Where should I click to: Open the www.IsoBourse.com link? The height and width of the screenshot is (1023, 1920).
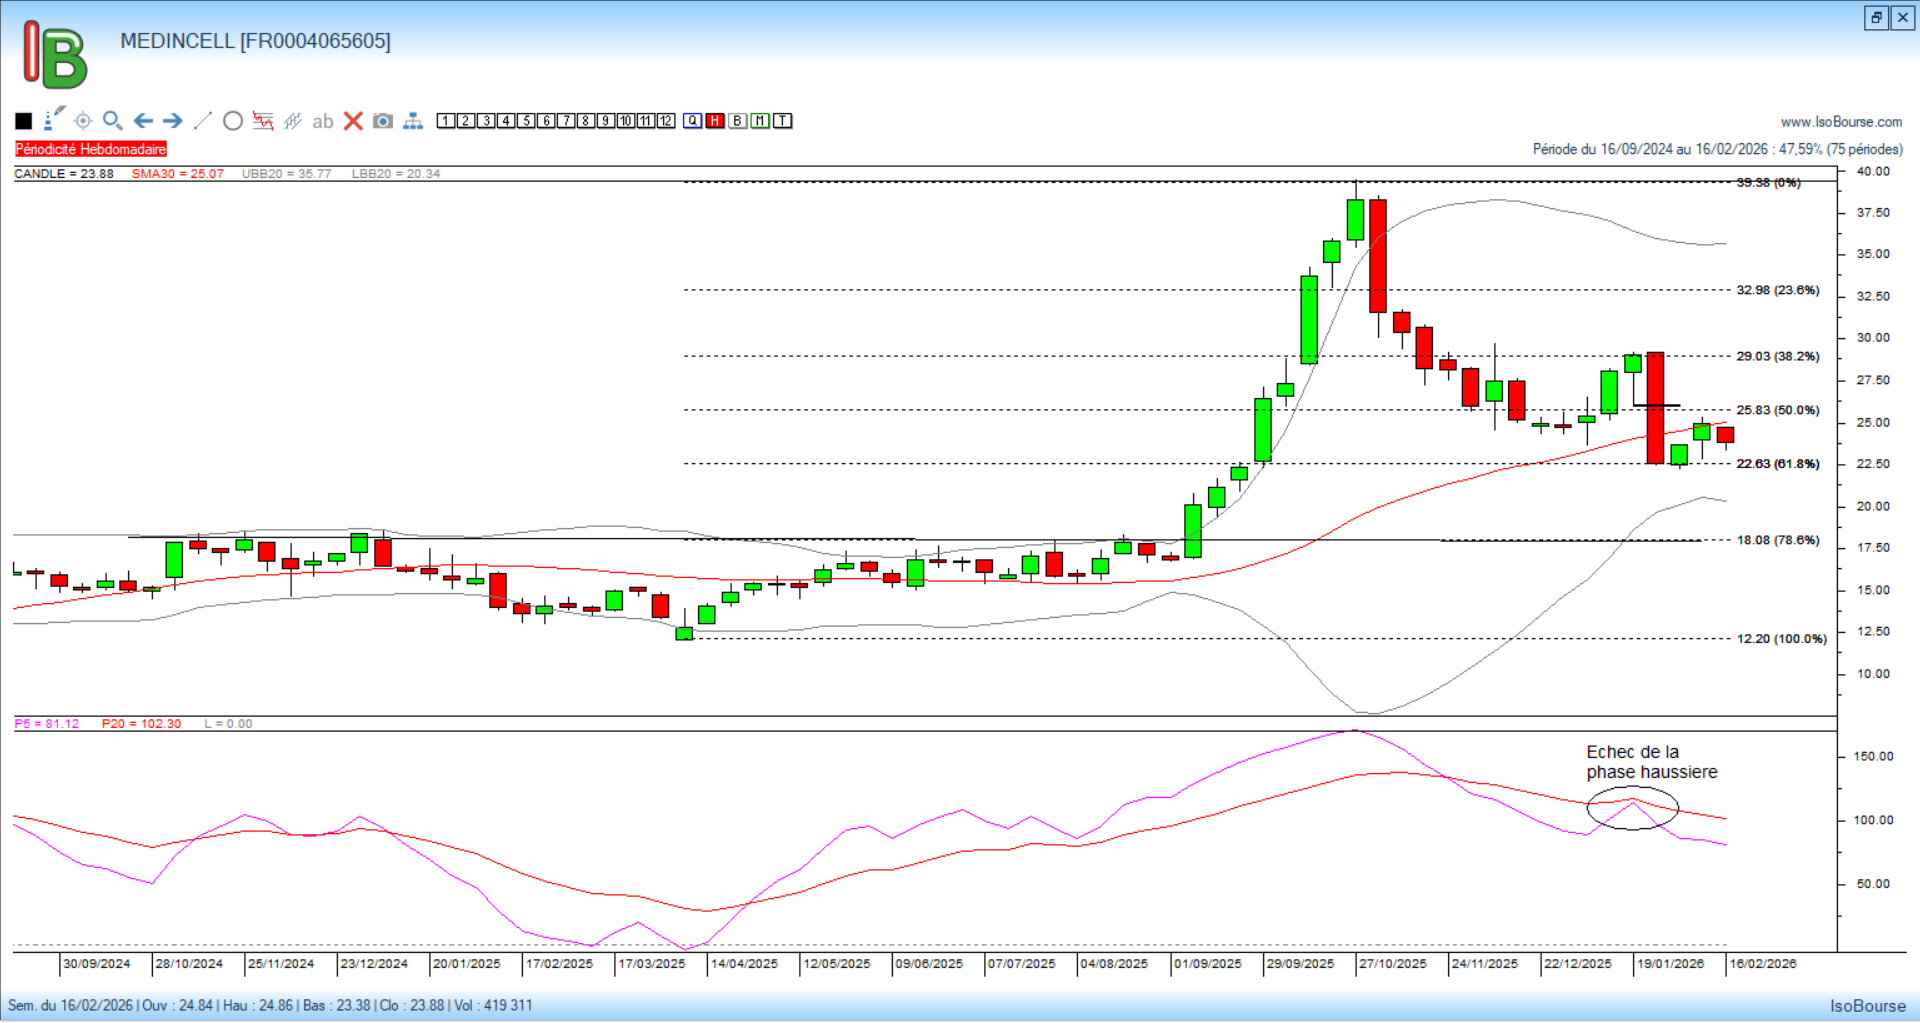[x=1841, y=122]
